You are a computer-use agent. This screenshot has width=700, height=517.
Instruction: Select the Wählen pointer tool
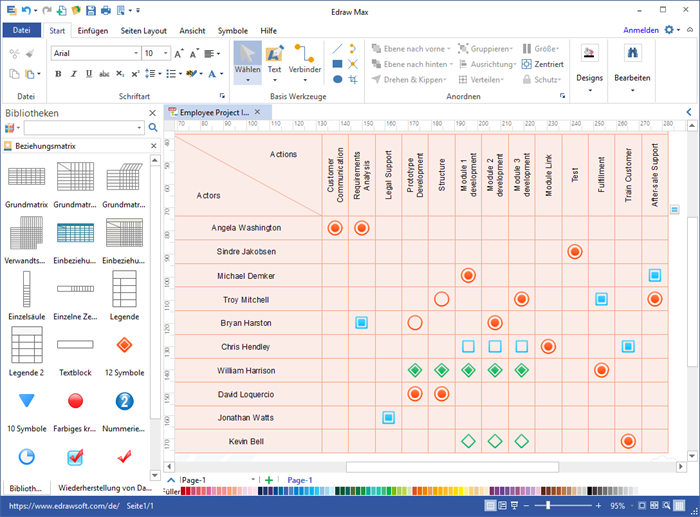click(x=246, y=61)
